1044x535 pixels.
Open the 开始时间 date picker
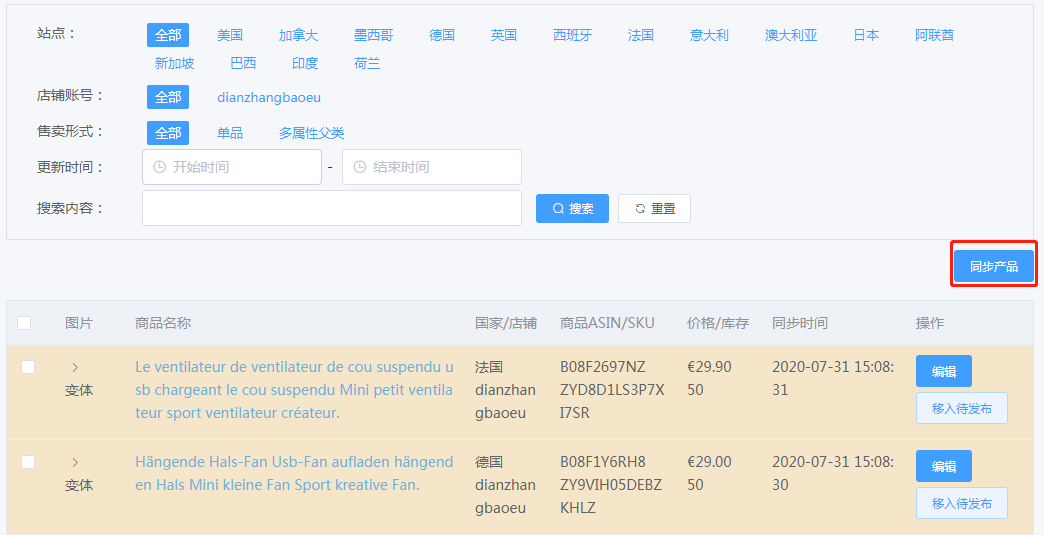[x=232, y=167]
